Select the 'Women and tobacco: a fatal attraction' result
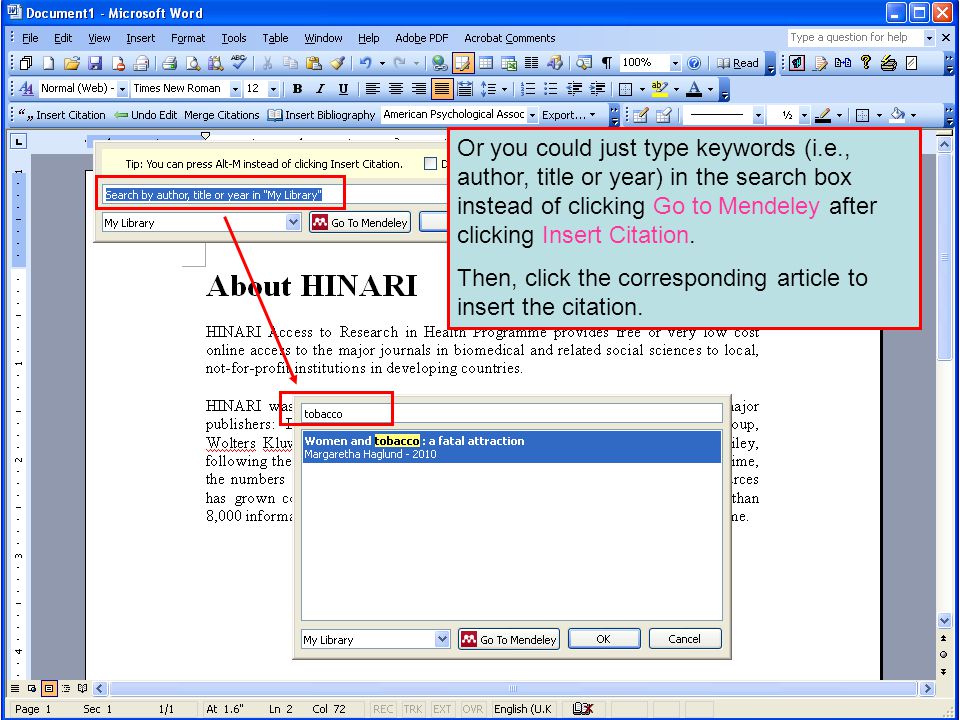The width and height of the screenshot is (960, 720). point(512,447)
